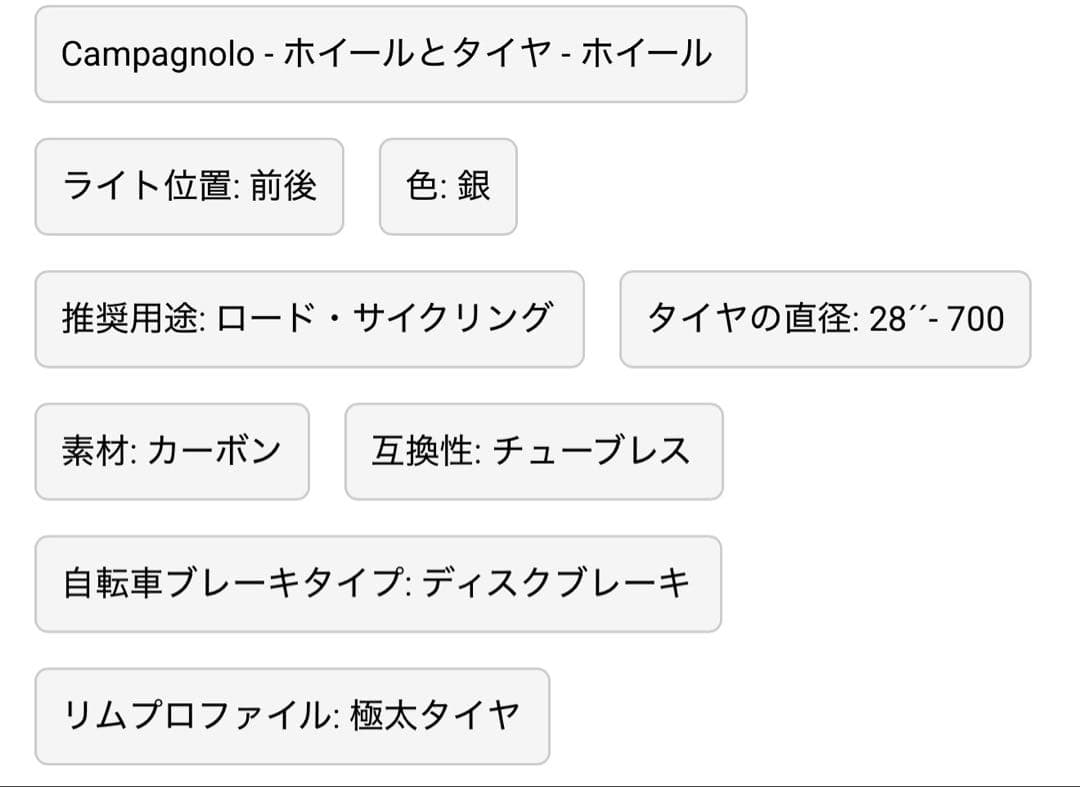
Task: Click the Campagnolo brand name in the top chip
Action: tap(157, 54)
